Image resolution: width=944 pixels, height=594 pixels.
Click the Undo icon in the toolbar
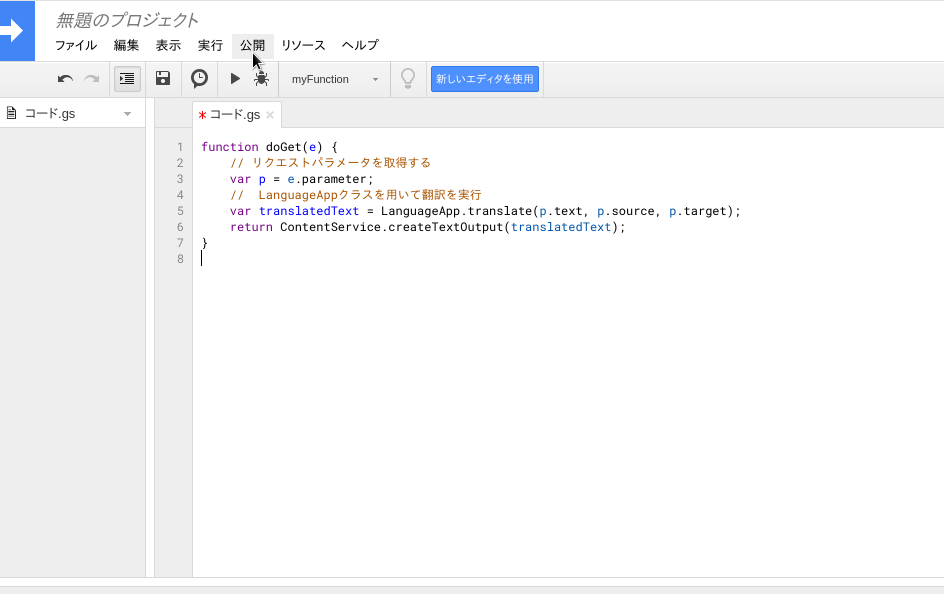pyautogui.click(x=64, y=78)
